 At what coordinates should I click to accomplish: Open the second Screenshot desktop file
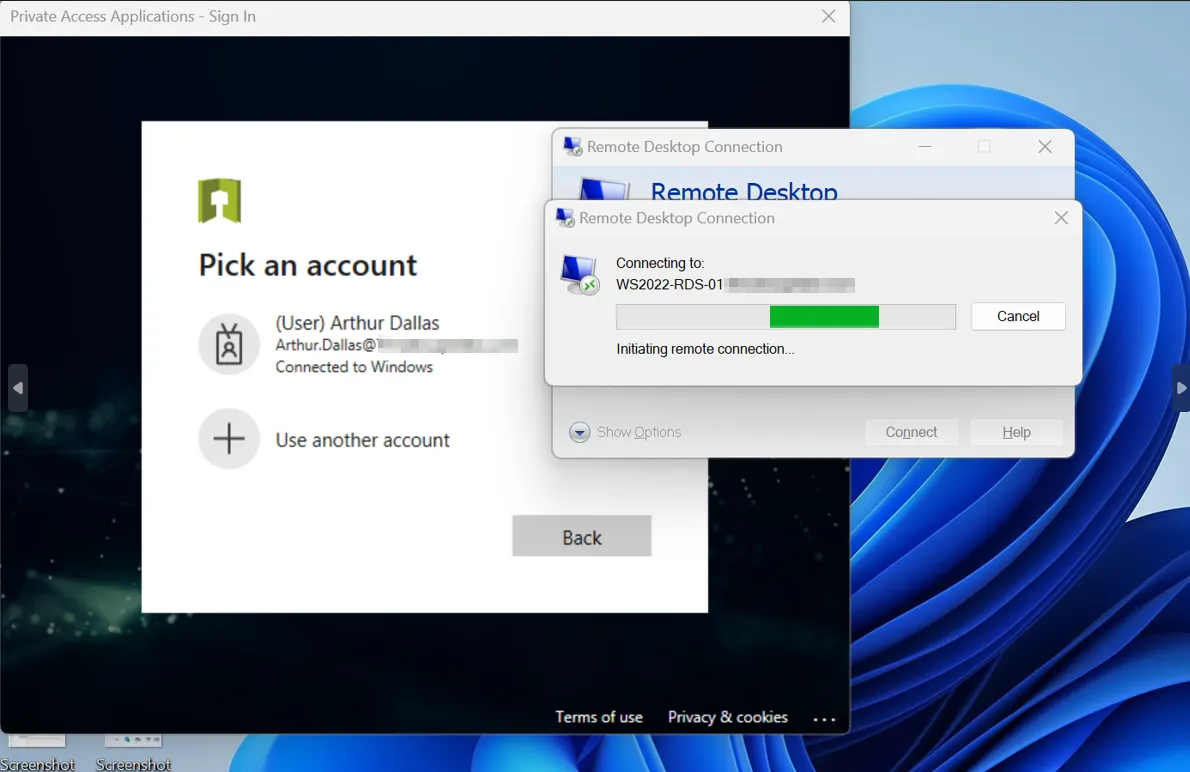(x=134, y=752)
